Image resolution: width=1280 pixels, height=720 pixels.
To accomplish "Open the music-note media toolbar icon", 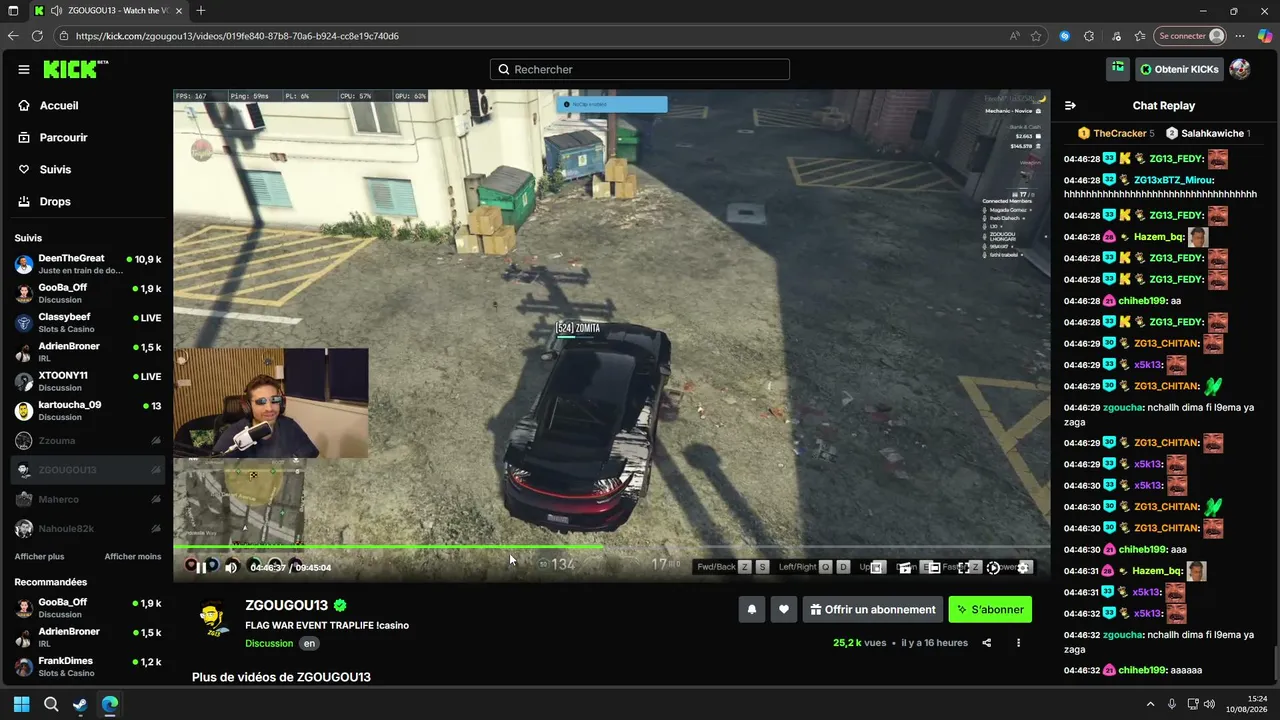I will pos(1116,36).
